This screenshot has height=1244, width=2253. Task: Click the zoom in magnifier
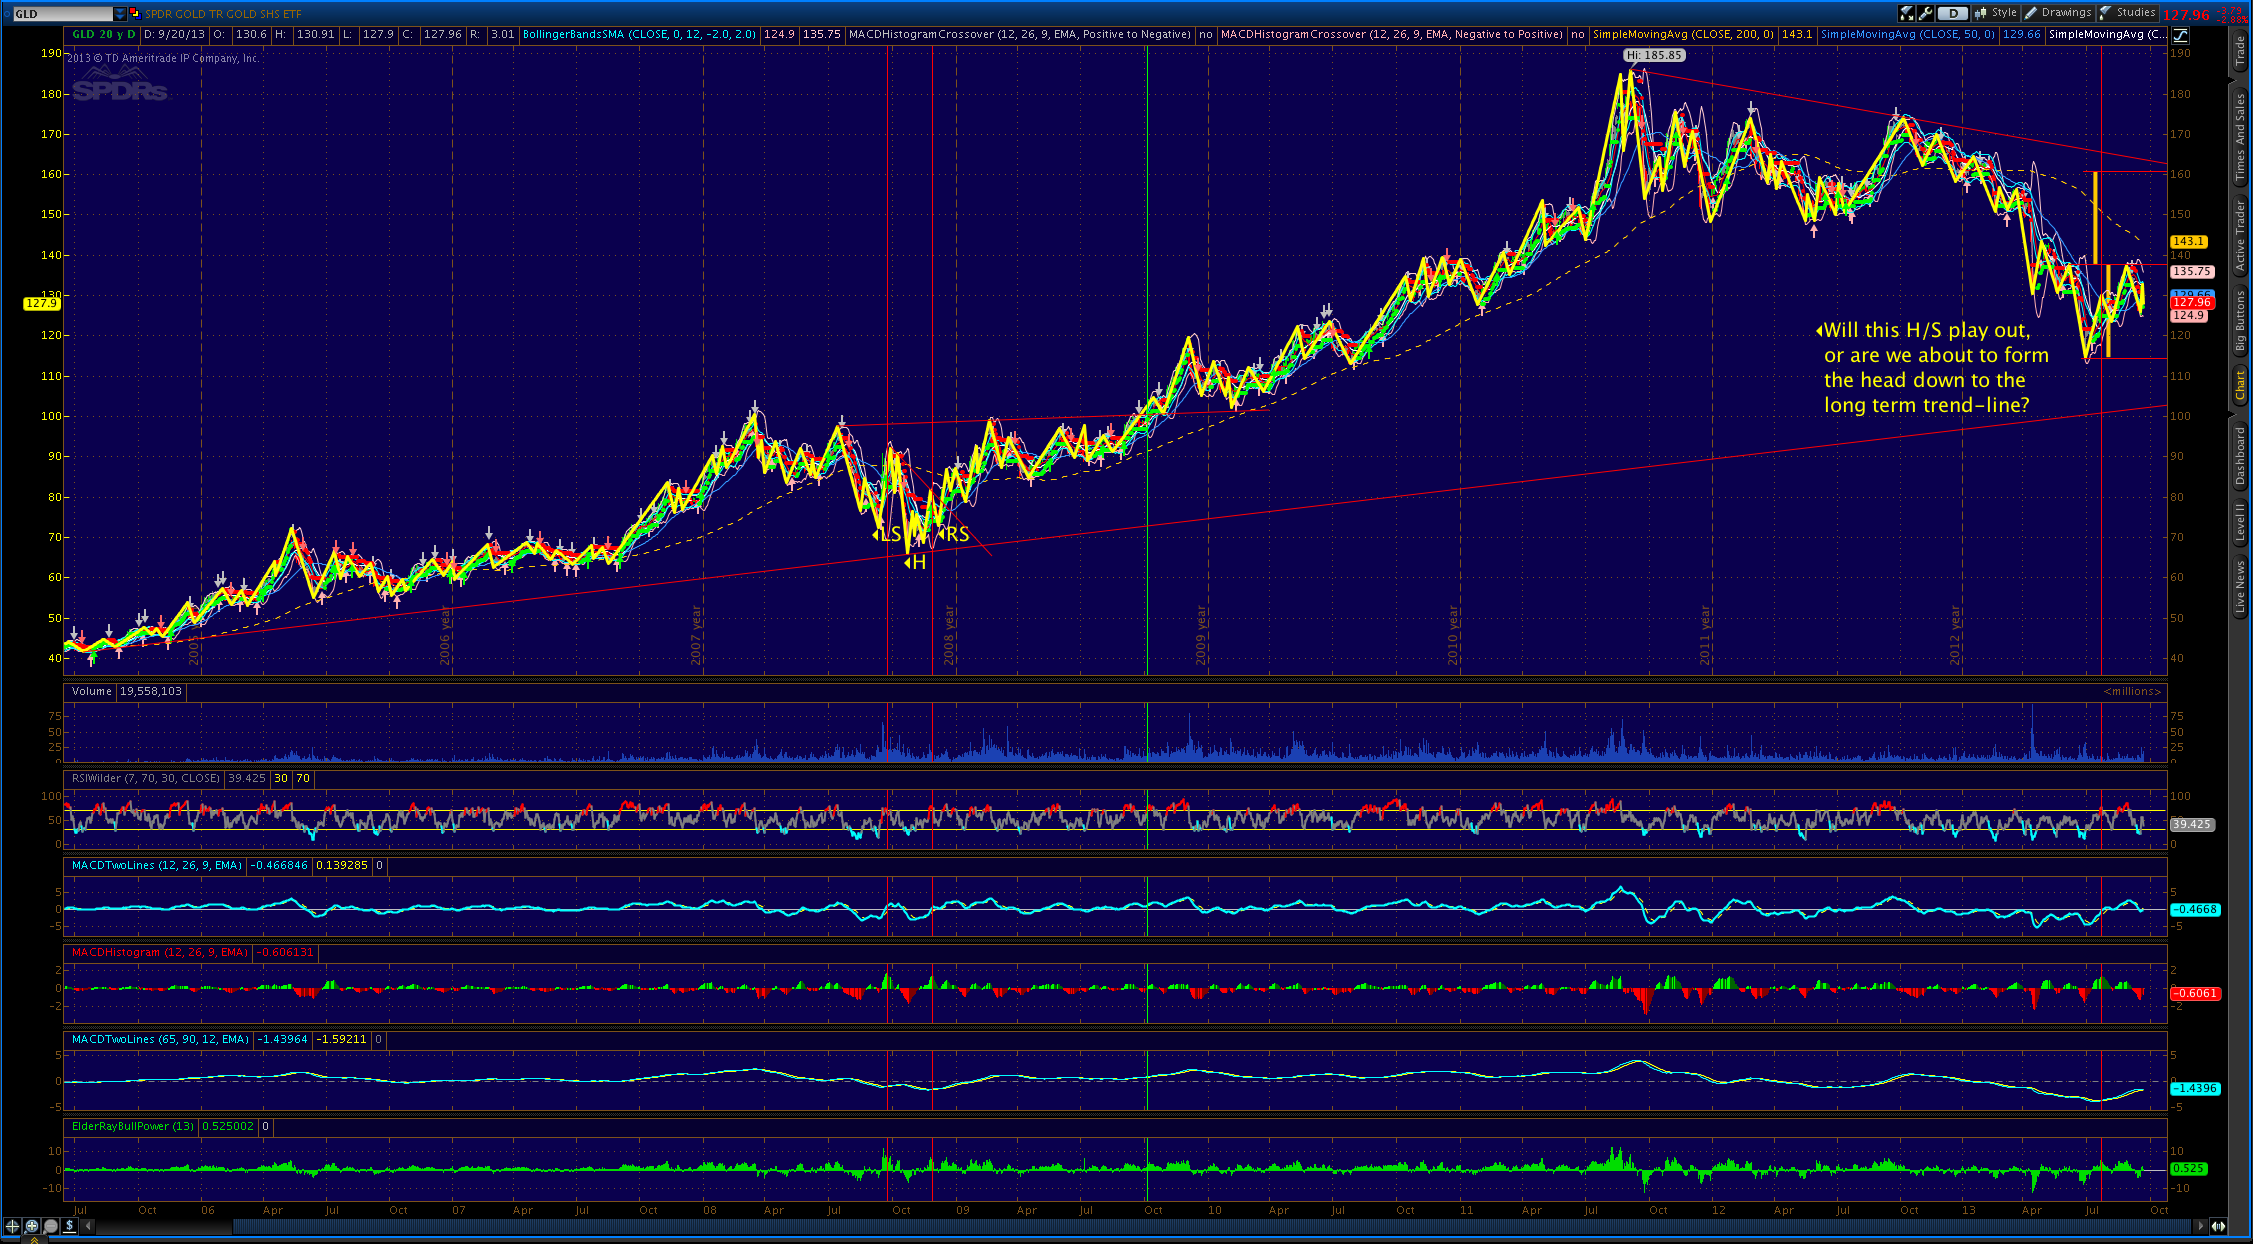(32, 1226)
